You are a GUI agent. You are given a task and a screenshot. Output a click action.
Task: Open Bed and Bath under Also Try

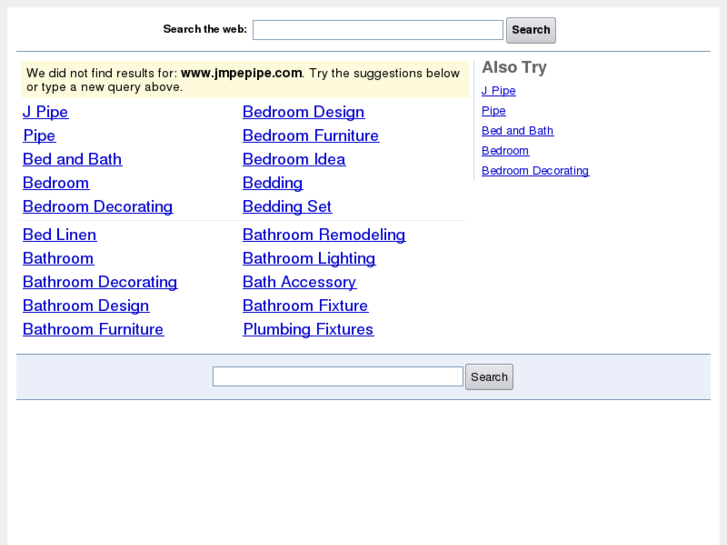click(517, 131)
